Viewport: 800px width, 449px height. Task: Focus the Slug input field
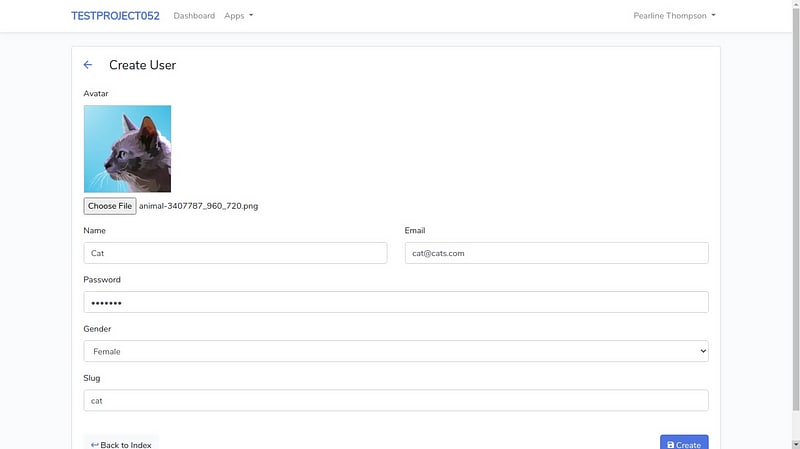(x=396, y=401)
